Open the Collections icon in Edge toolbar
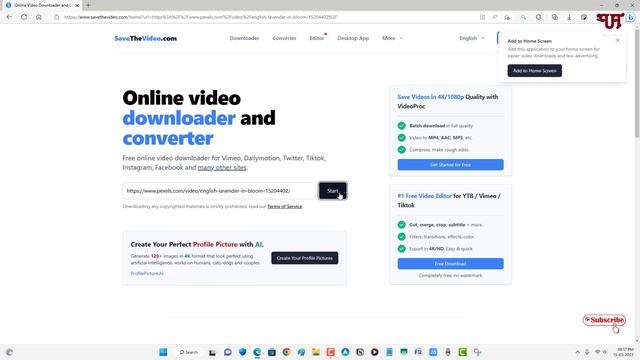The width and height of the screenshot is (640, 360). (x=554, y=17)
